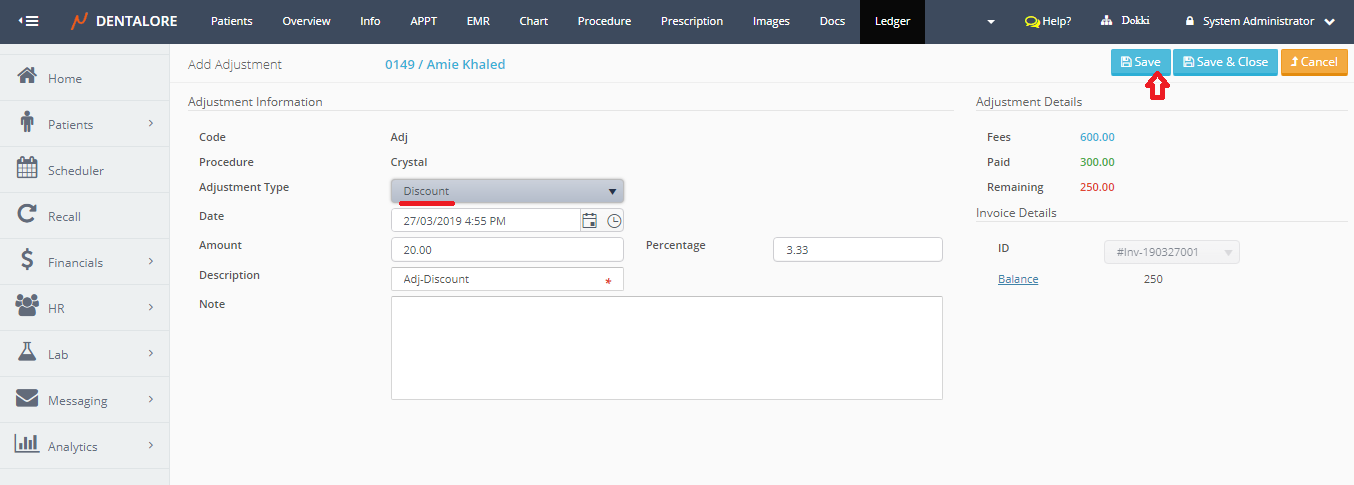1354x485 pixels.
Task: Switch to the Prescription tab
Action: [x=692, y=21]
